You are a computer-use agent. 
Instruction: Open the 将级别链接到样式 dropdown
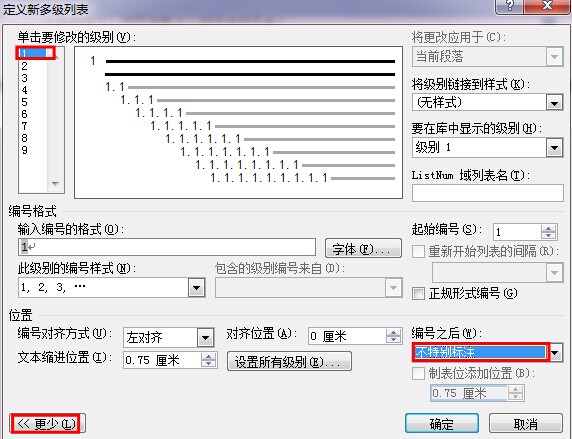pos(554,103)
